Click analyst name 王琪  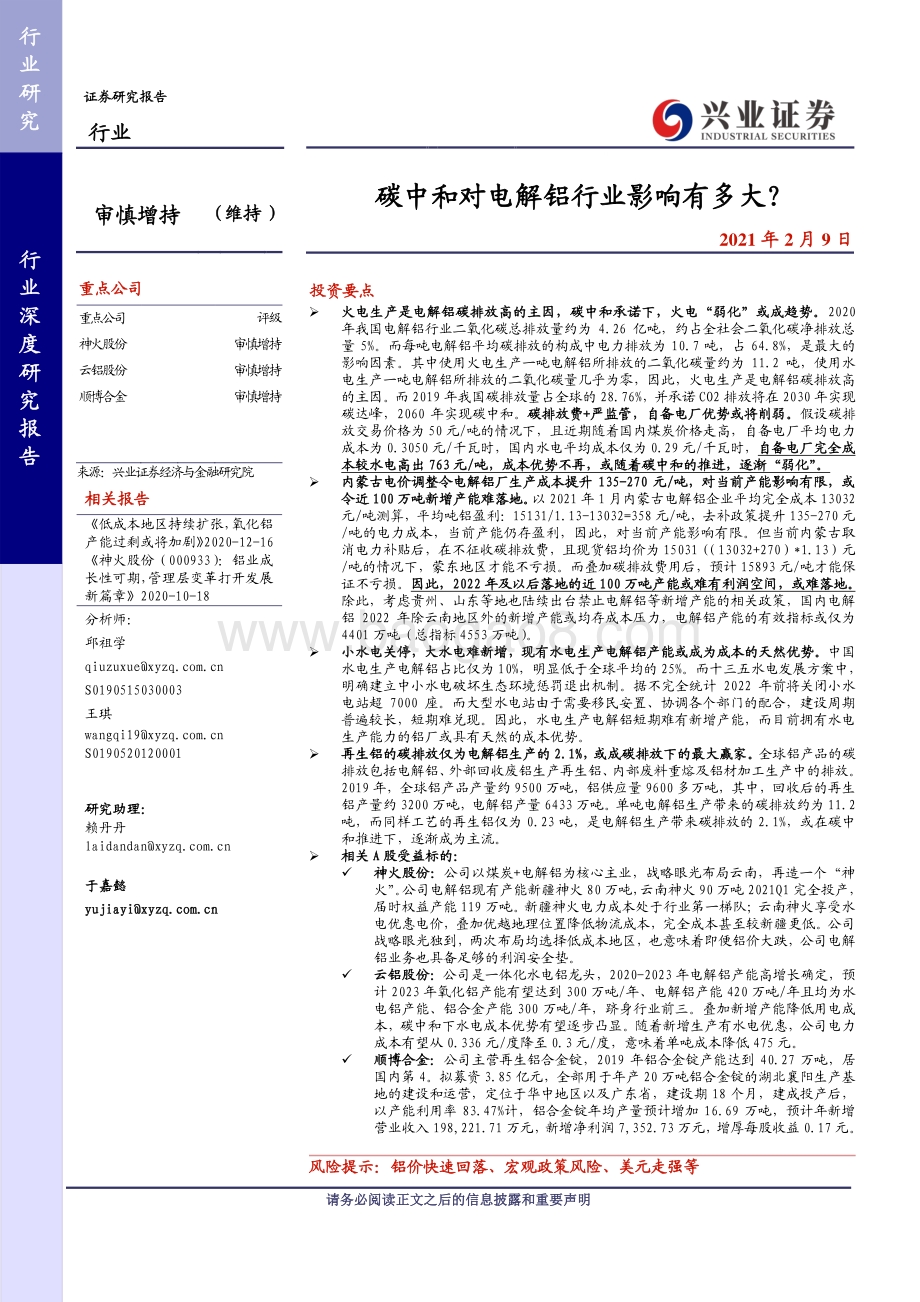pyautogui.click(x=98, y=714)
